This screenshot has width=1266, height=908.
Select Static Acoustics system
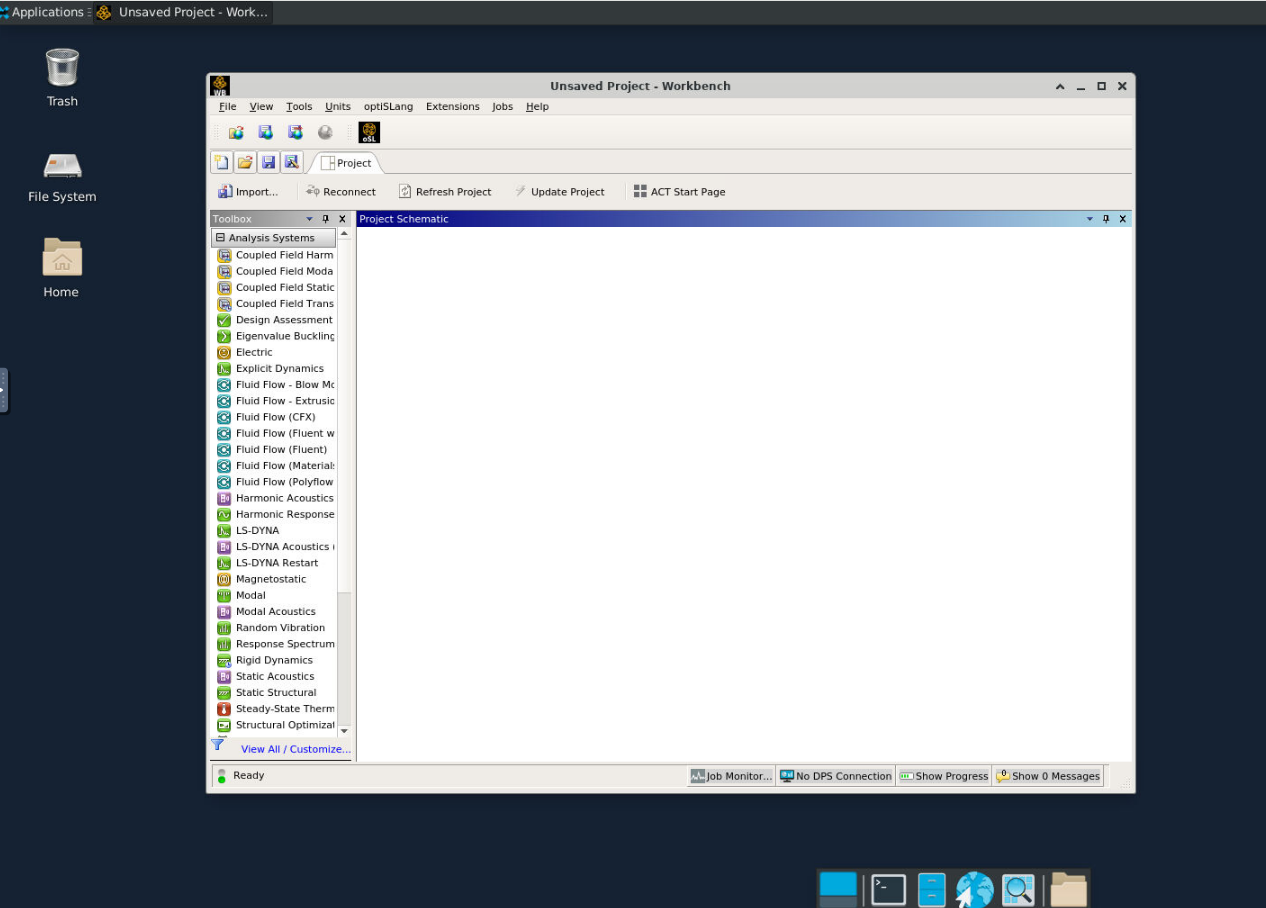[x=275, y=676]
